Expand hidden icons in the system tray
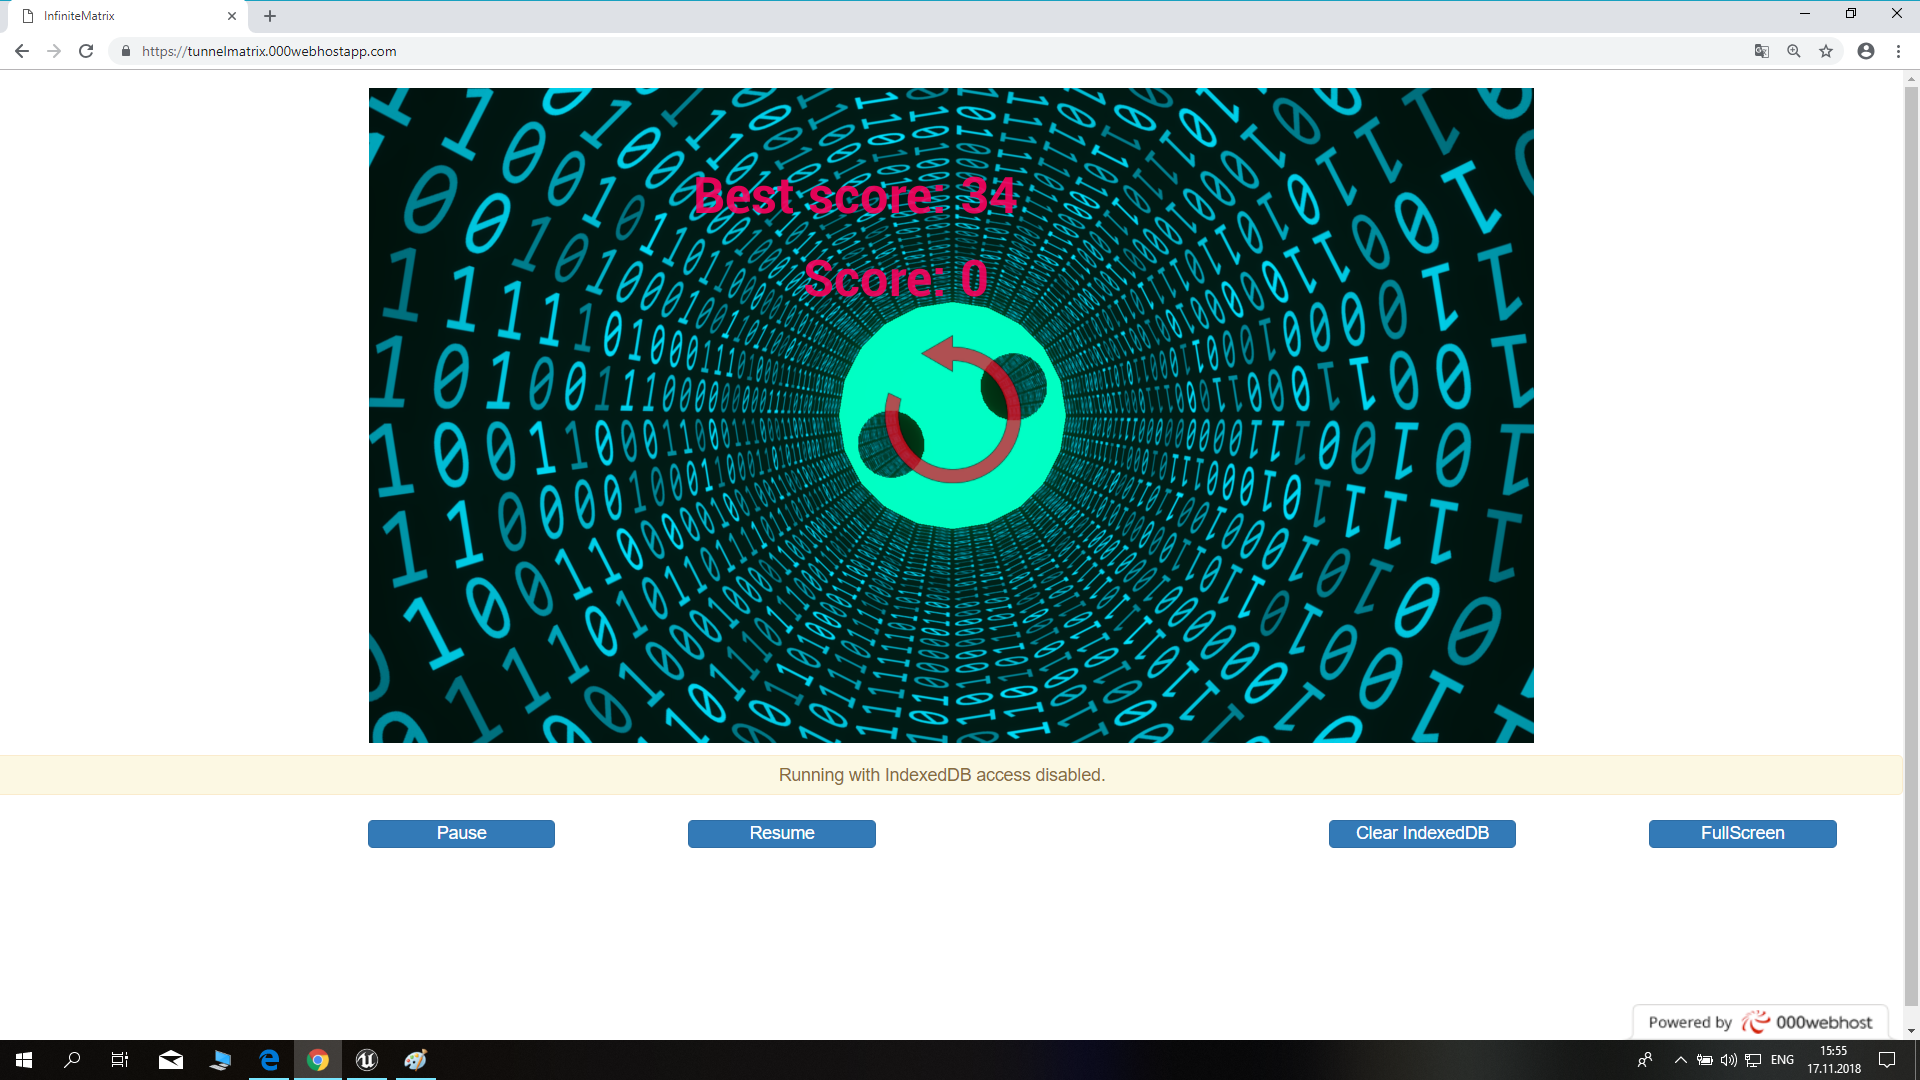This screenshot has width=1920, height=1080. 1680,1060
